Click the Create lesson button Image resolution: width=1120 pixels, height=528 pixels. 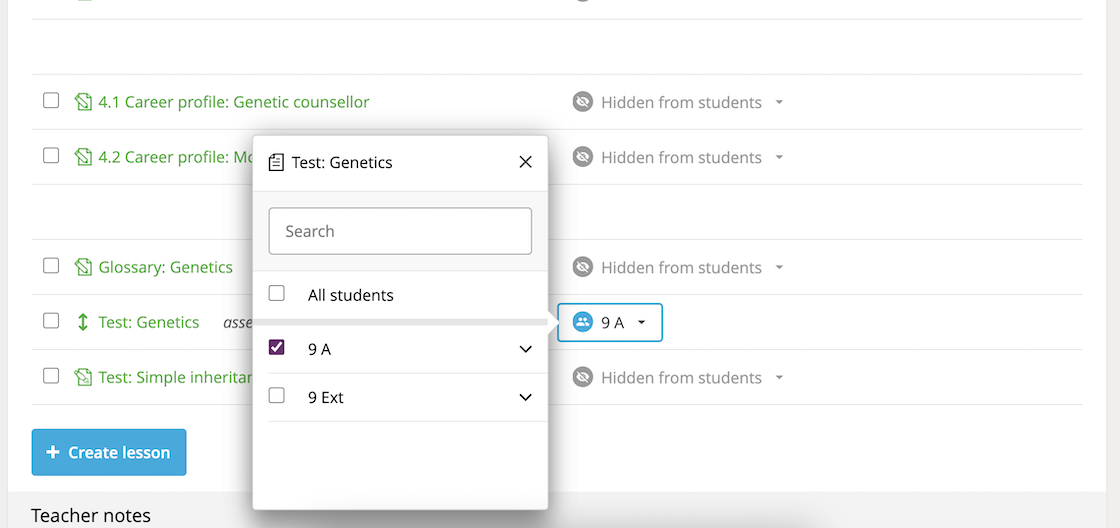pos(109,452)
